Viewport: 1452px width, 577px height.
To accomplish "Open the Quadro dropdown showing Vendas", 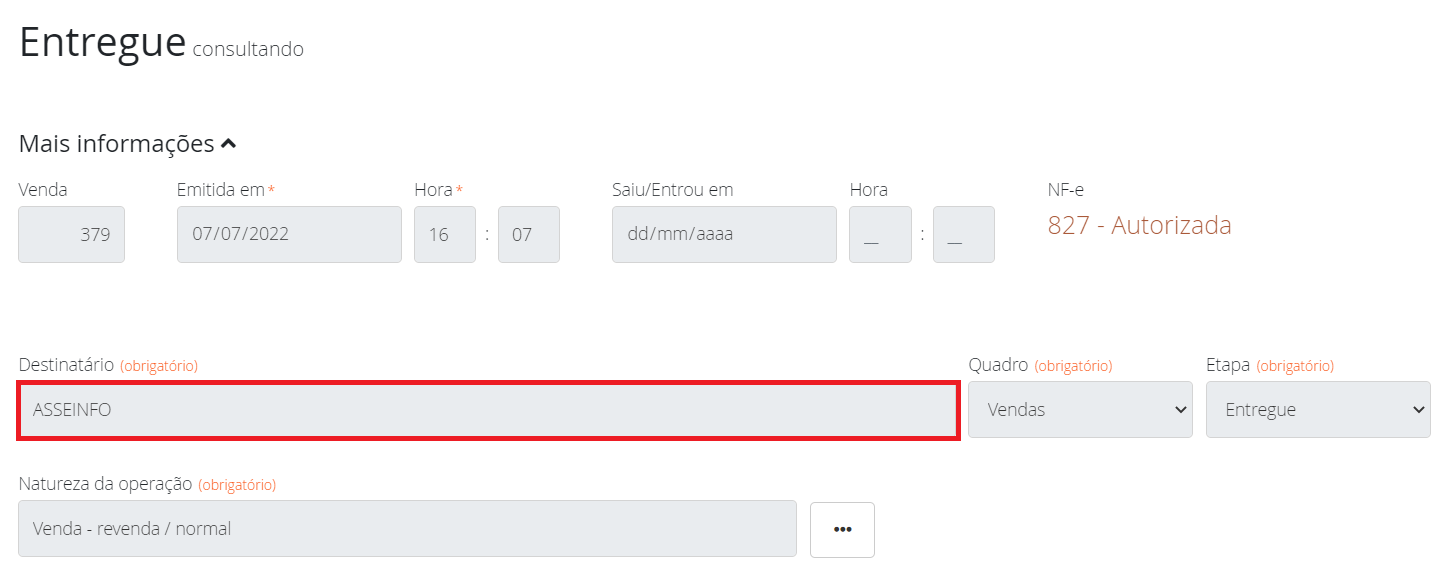I will (x=1080, y=409).
